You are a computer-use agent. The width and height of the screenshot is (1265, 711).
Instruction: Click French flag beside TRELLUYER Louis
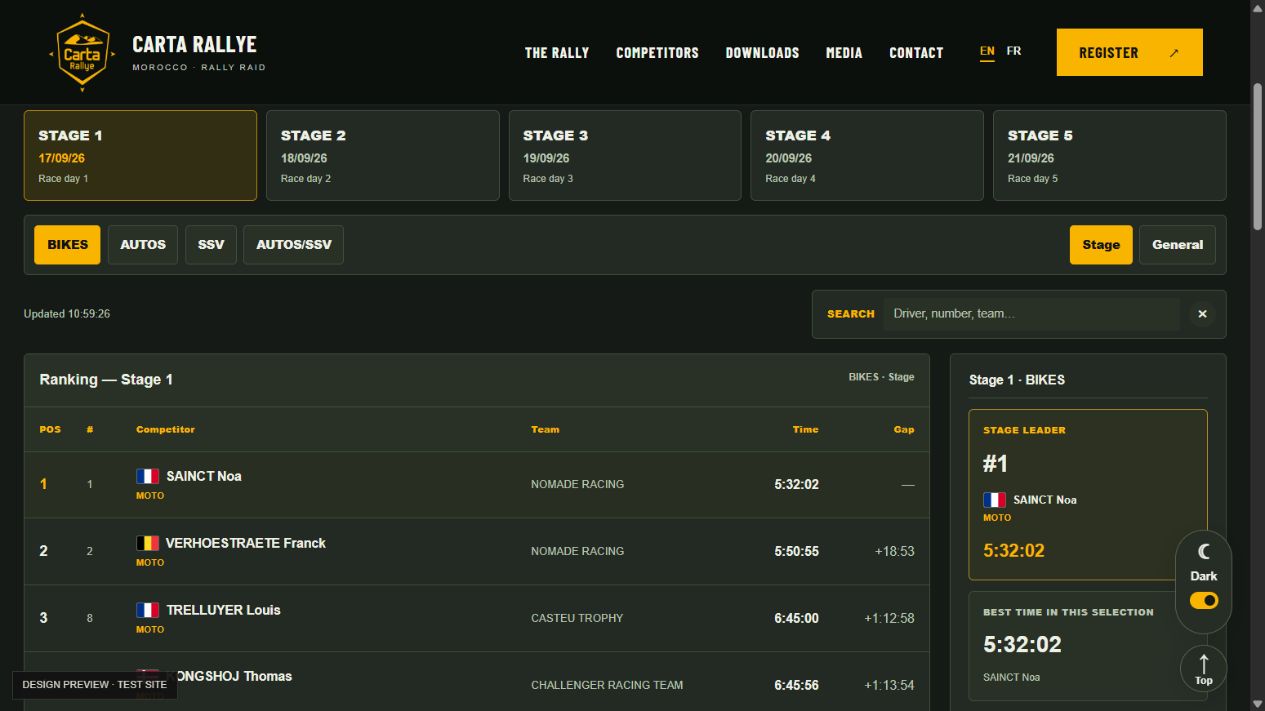coord(148,610)
